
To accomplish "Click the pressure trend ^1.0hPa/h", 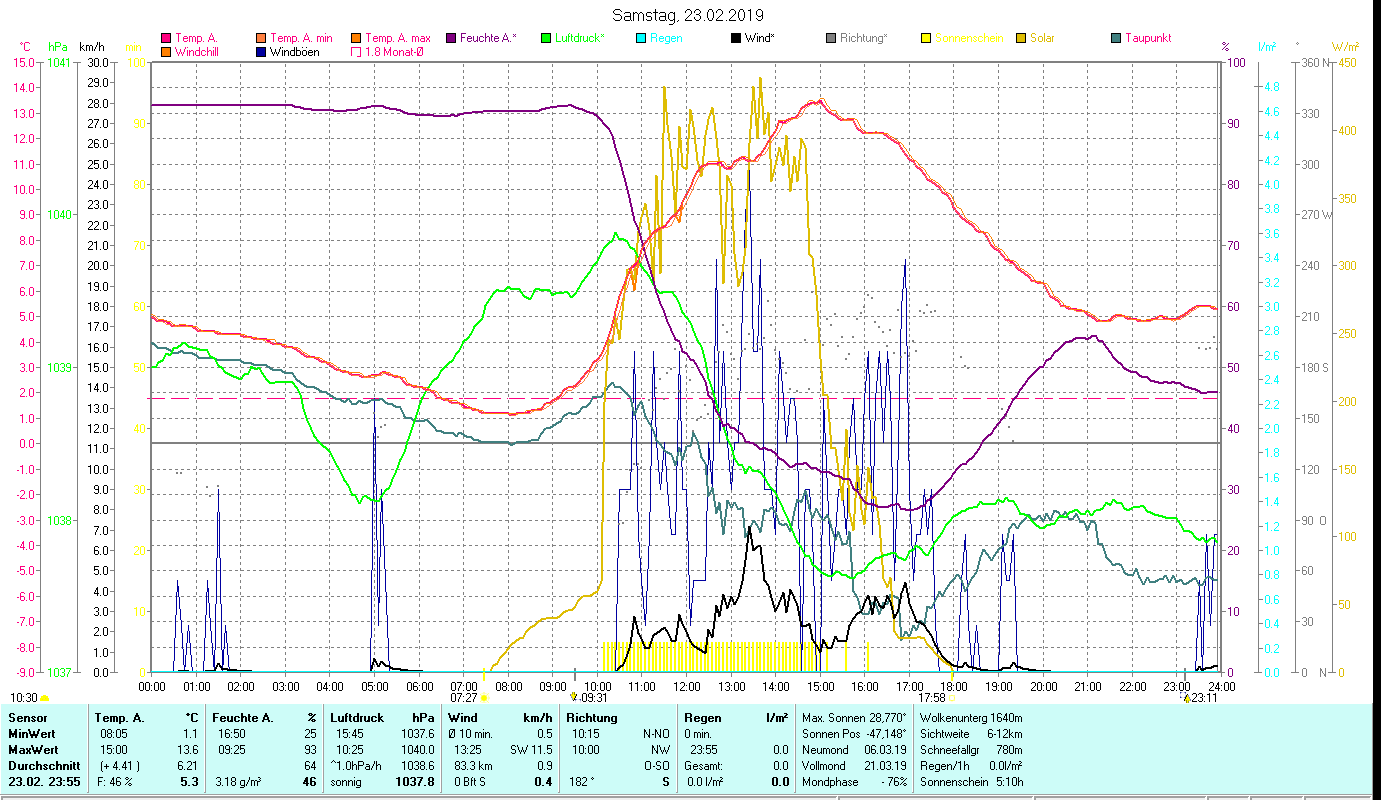I will (357, 766).
